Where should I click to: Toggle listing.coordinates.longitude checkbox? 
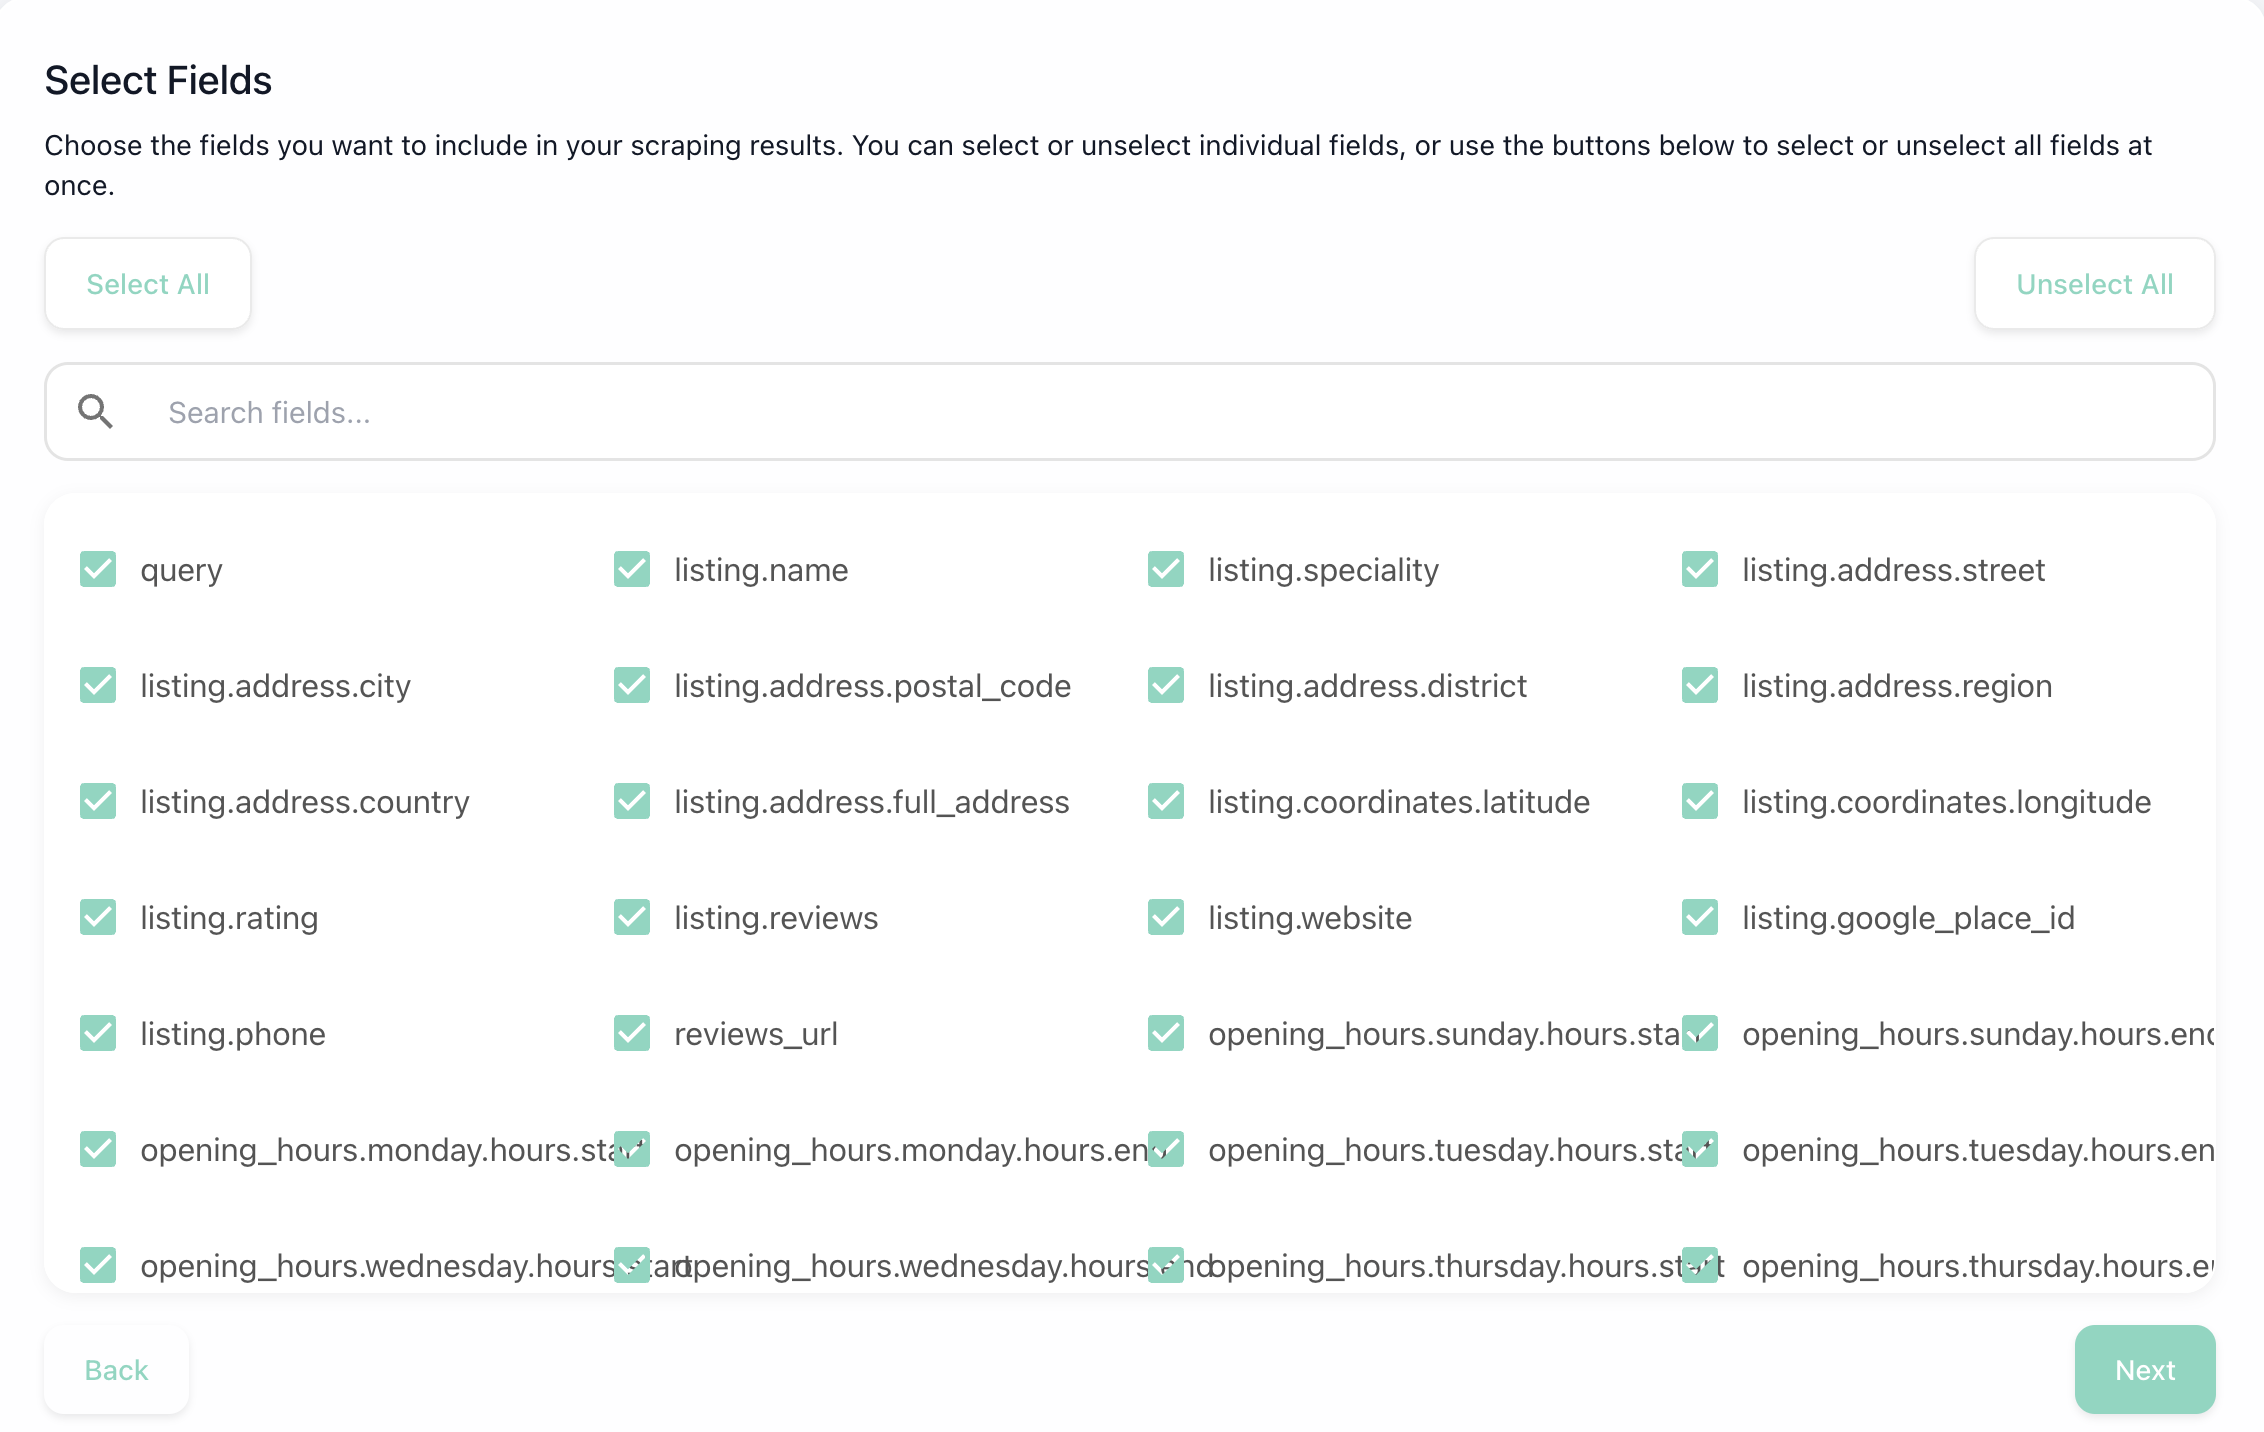pyautogui.click(x=1700, y=802)
